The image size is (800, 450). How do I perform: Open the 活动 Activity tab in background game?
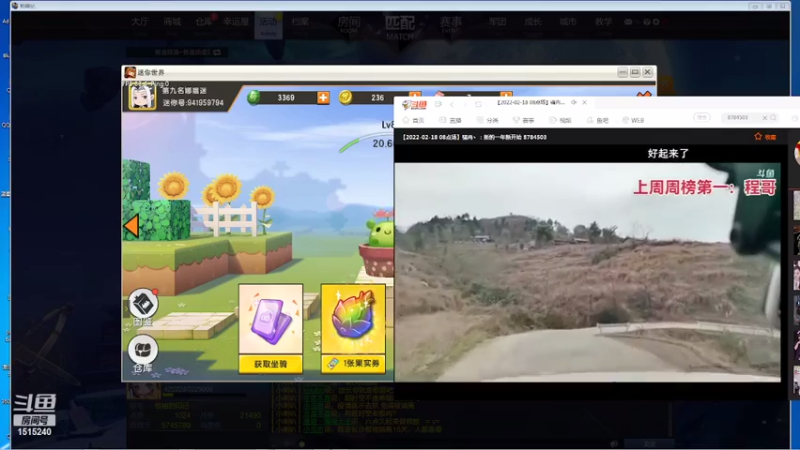click(268, 26)
